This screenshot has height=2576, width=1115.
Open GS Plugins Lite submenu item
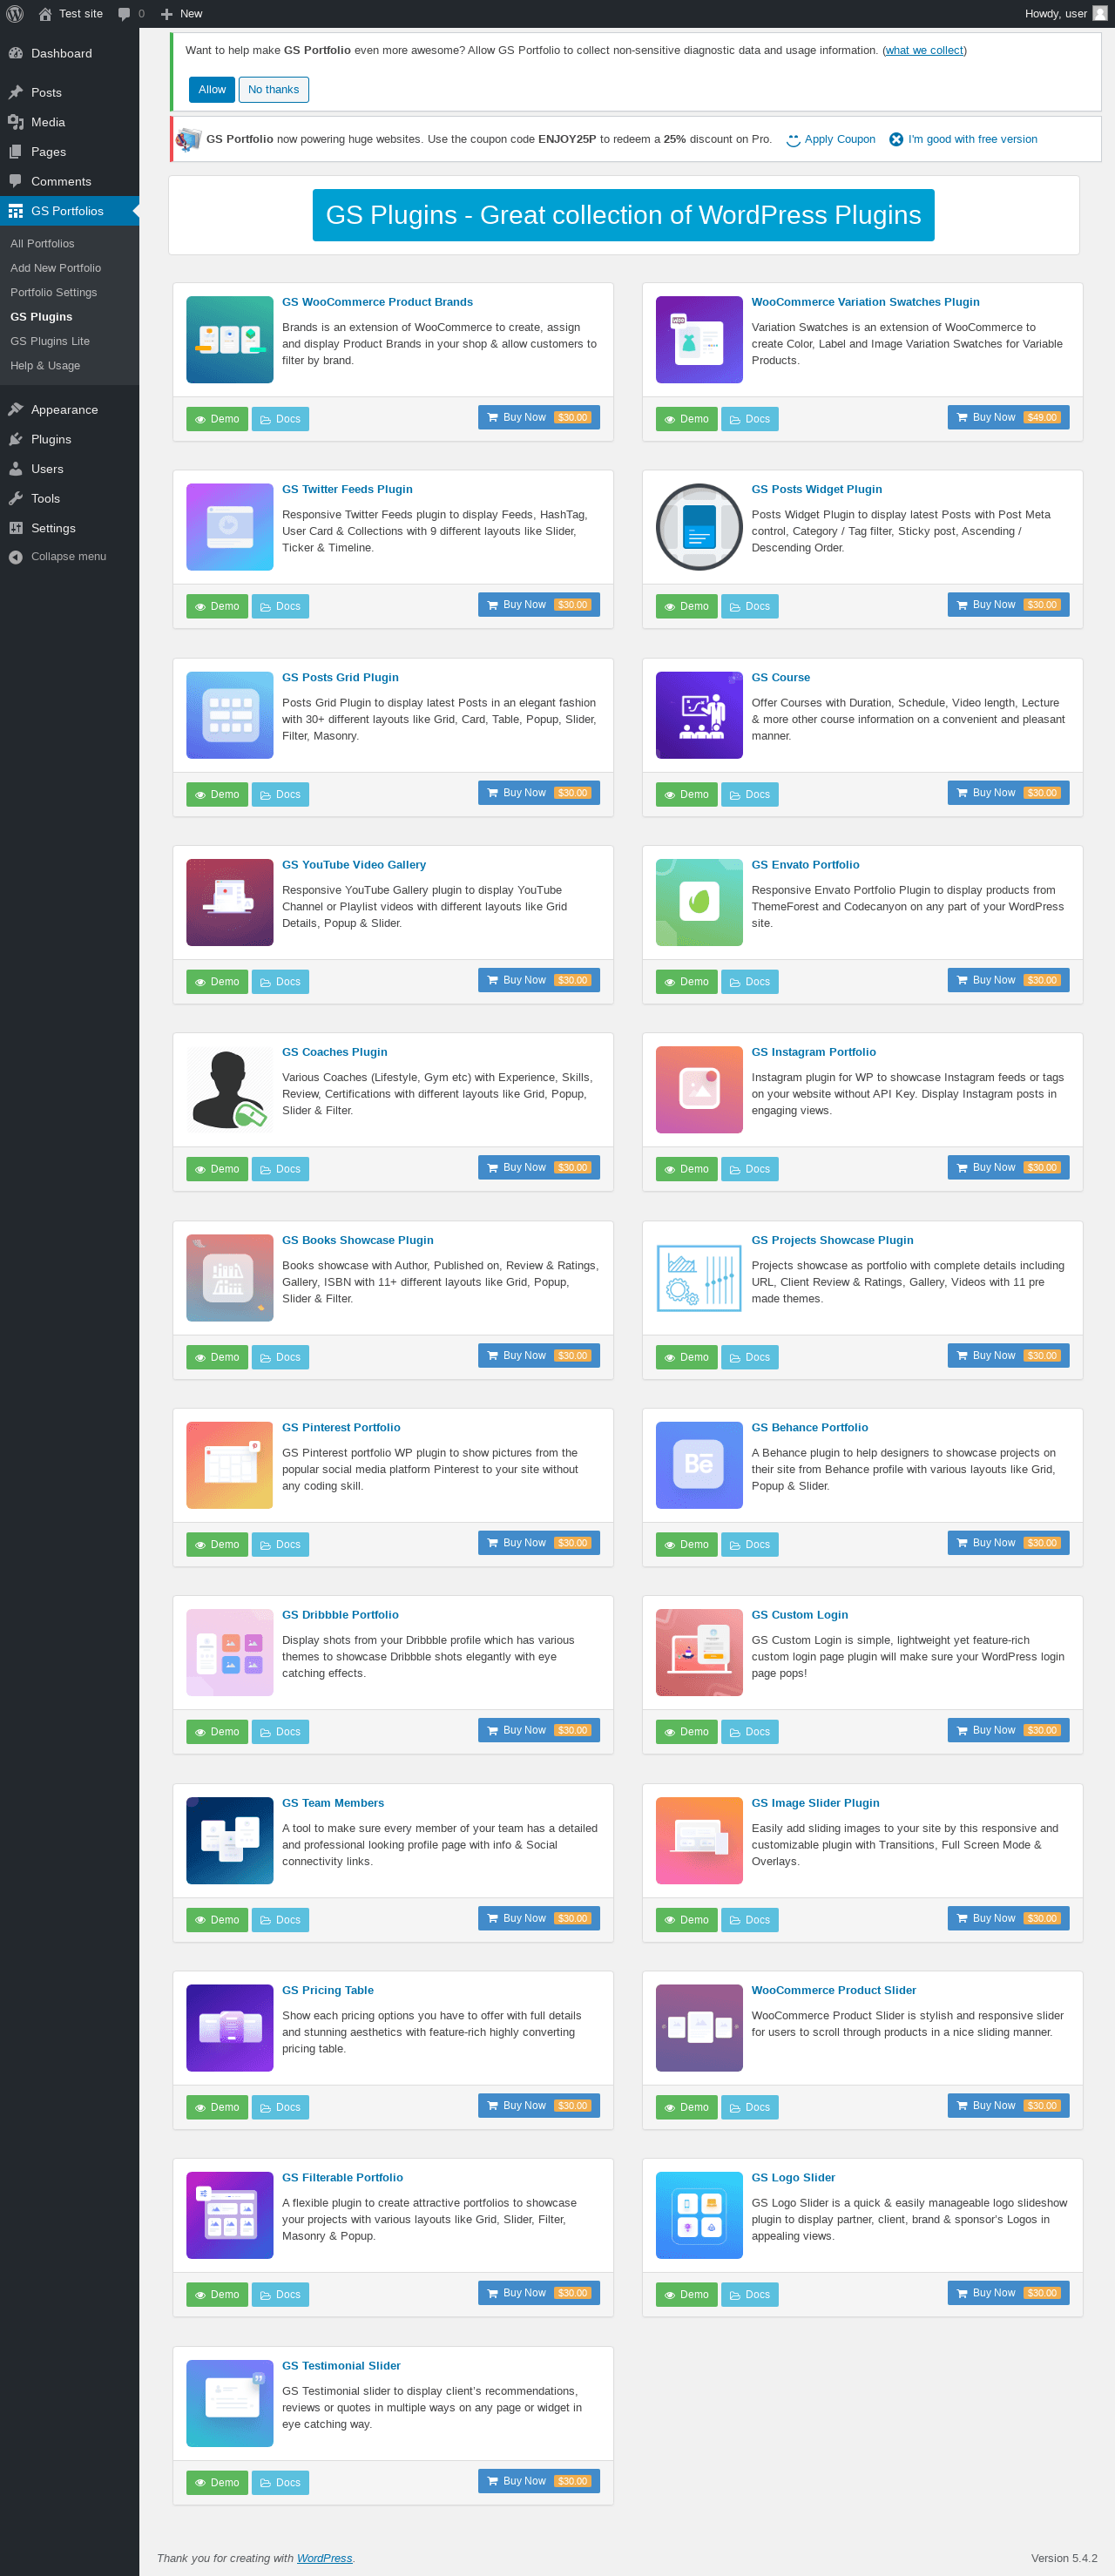[50, 341]
